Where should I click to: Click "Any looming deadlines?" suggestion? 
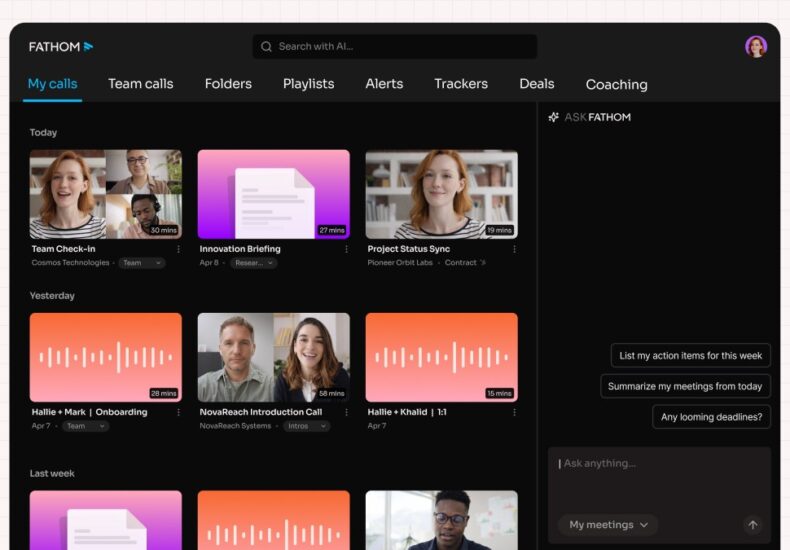click(711, 417)
